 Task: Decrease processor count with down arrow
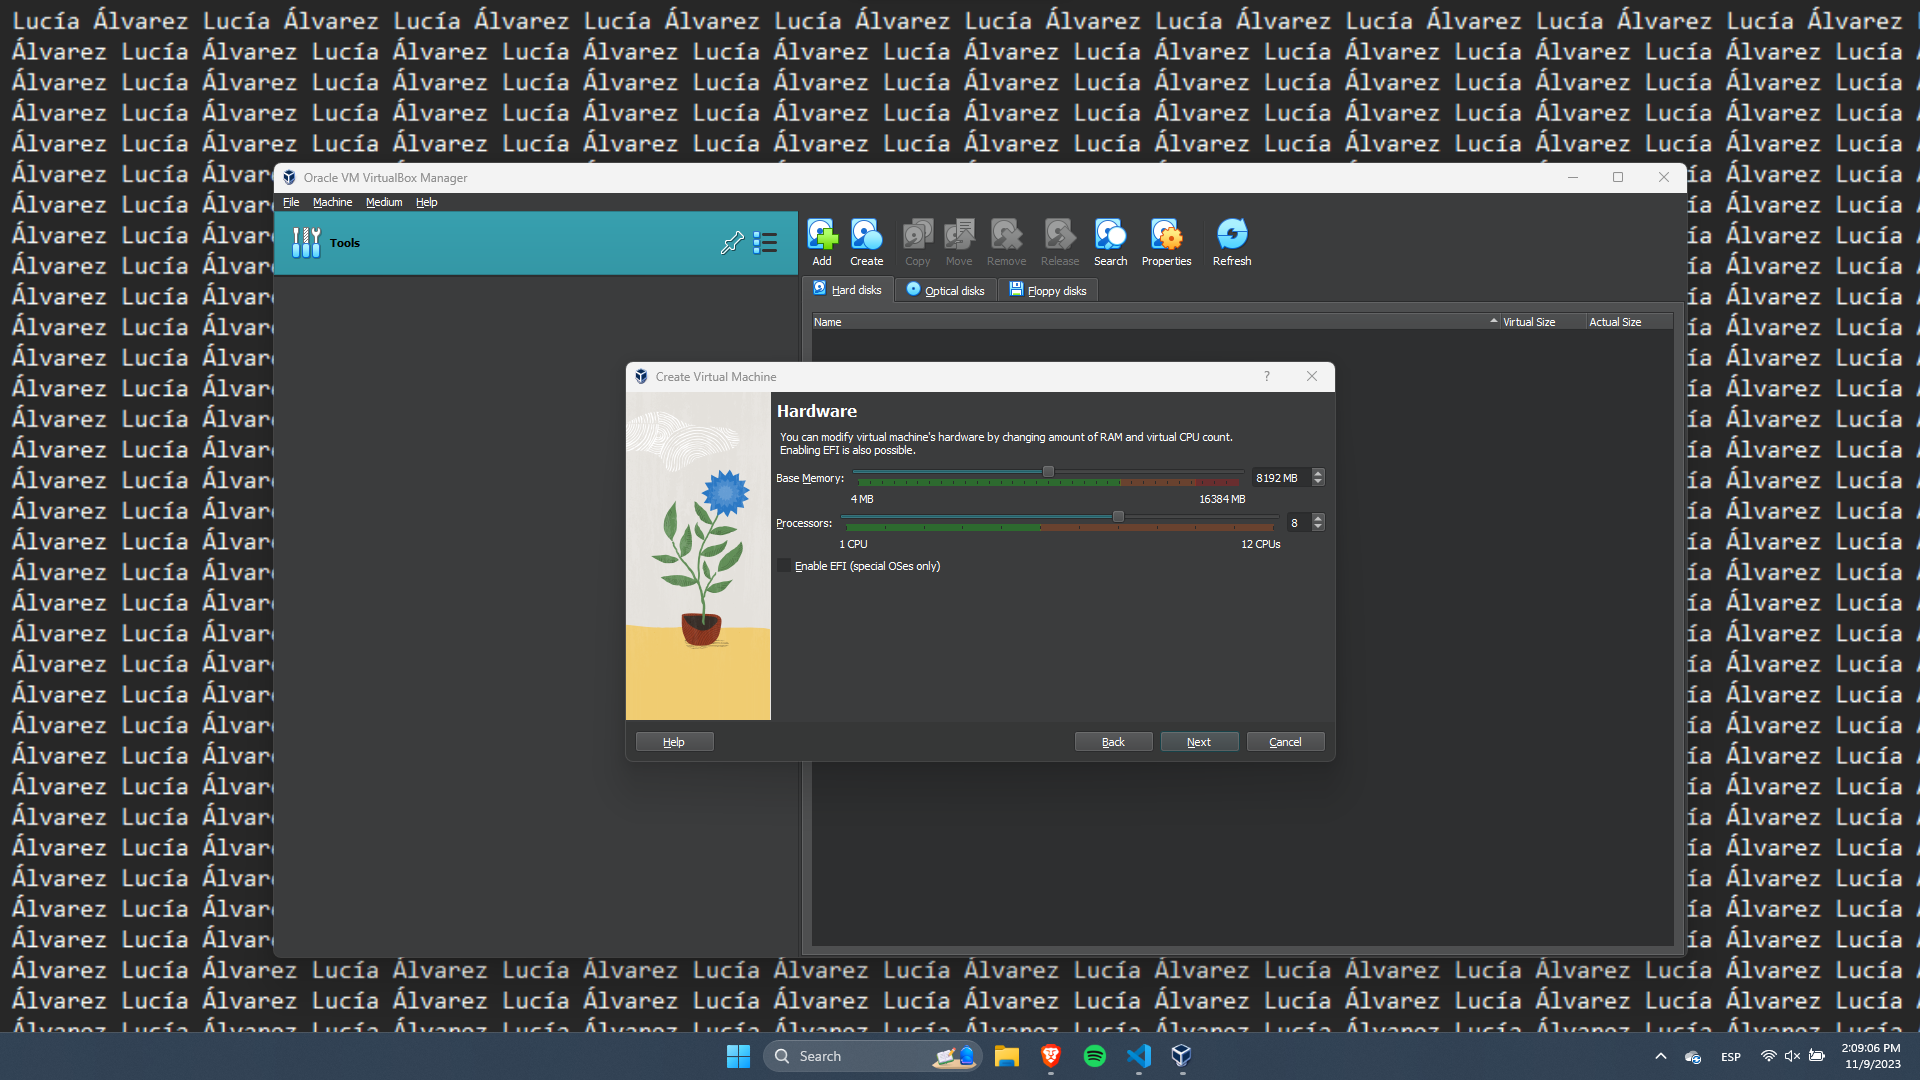tap(1318, 527)
